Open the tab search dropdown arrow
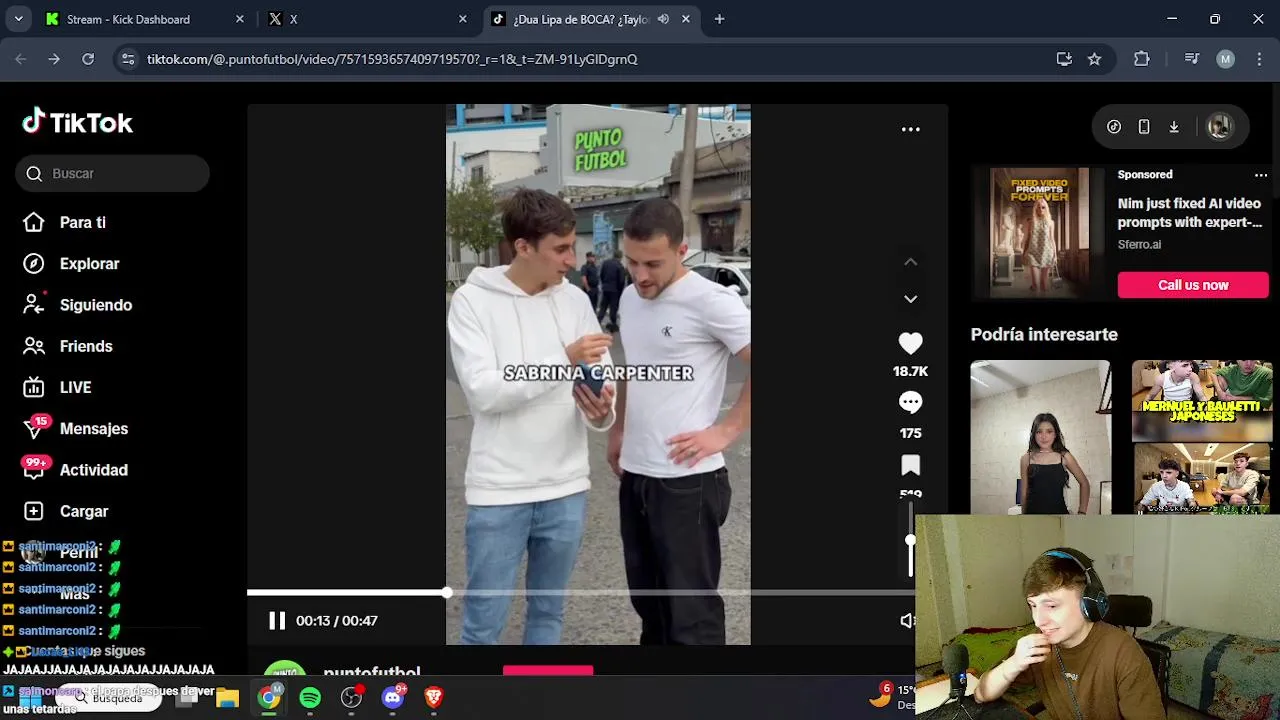The height and width of the screenshot is (720, 1280). [18, 19]
